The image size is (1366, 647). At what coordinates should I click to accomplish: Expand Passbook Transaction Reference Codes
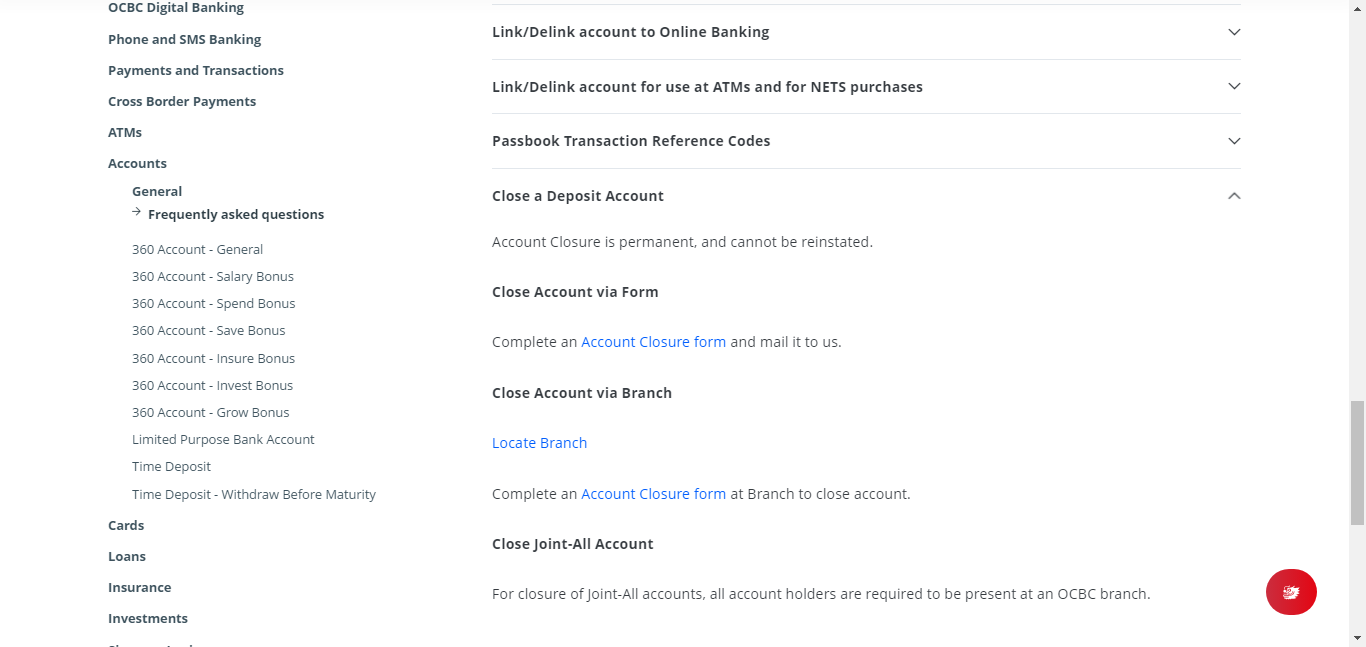click(866, 141)
